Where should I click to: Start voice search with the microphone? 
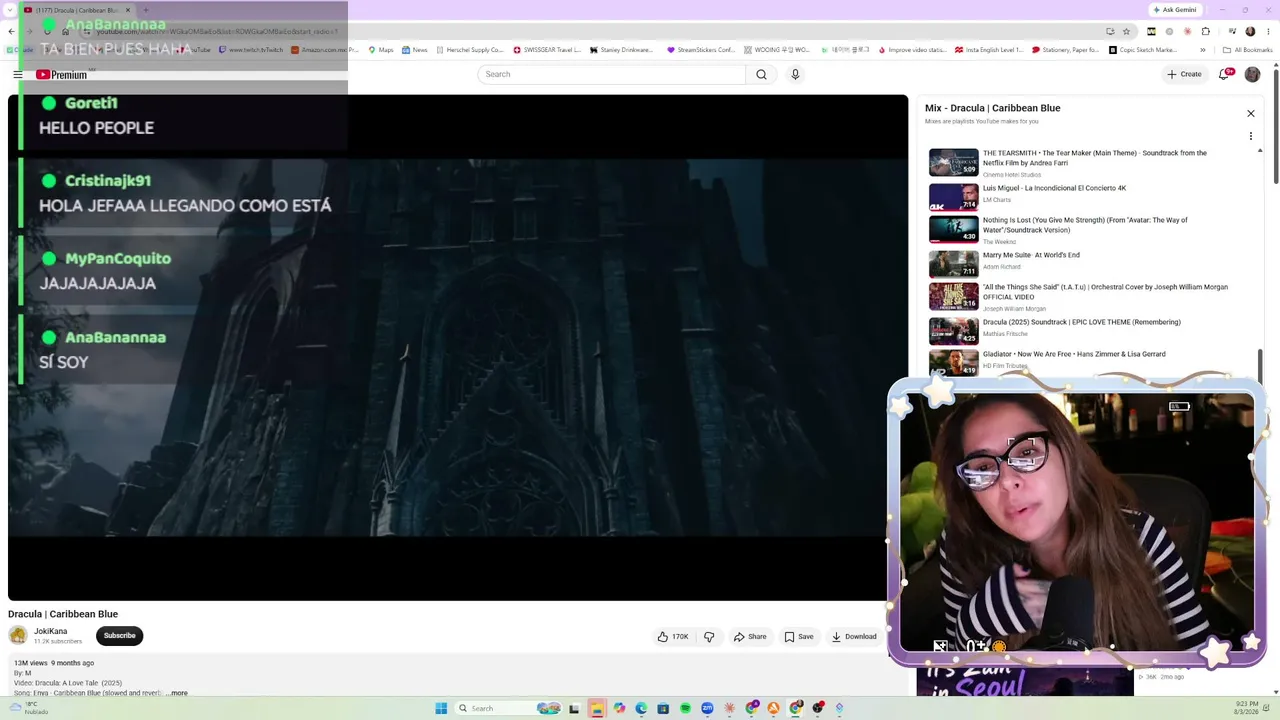click(x=795, y=74)
